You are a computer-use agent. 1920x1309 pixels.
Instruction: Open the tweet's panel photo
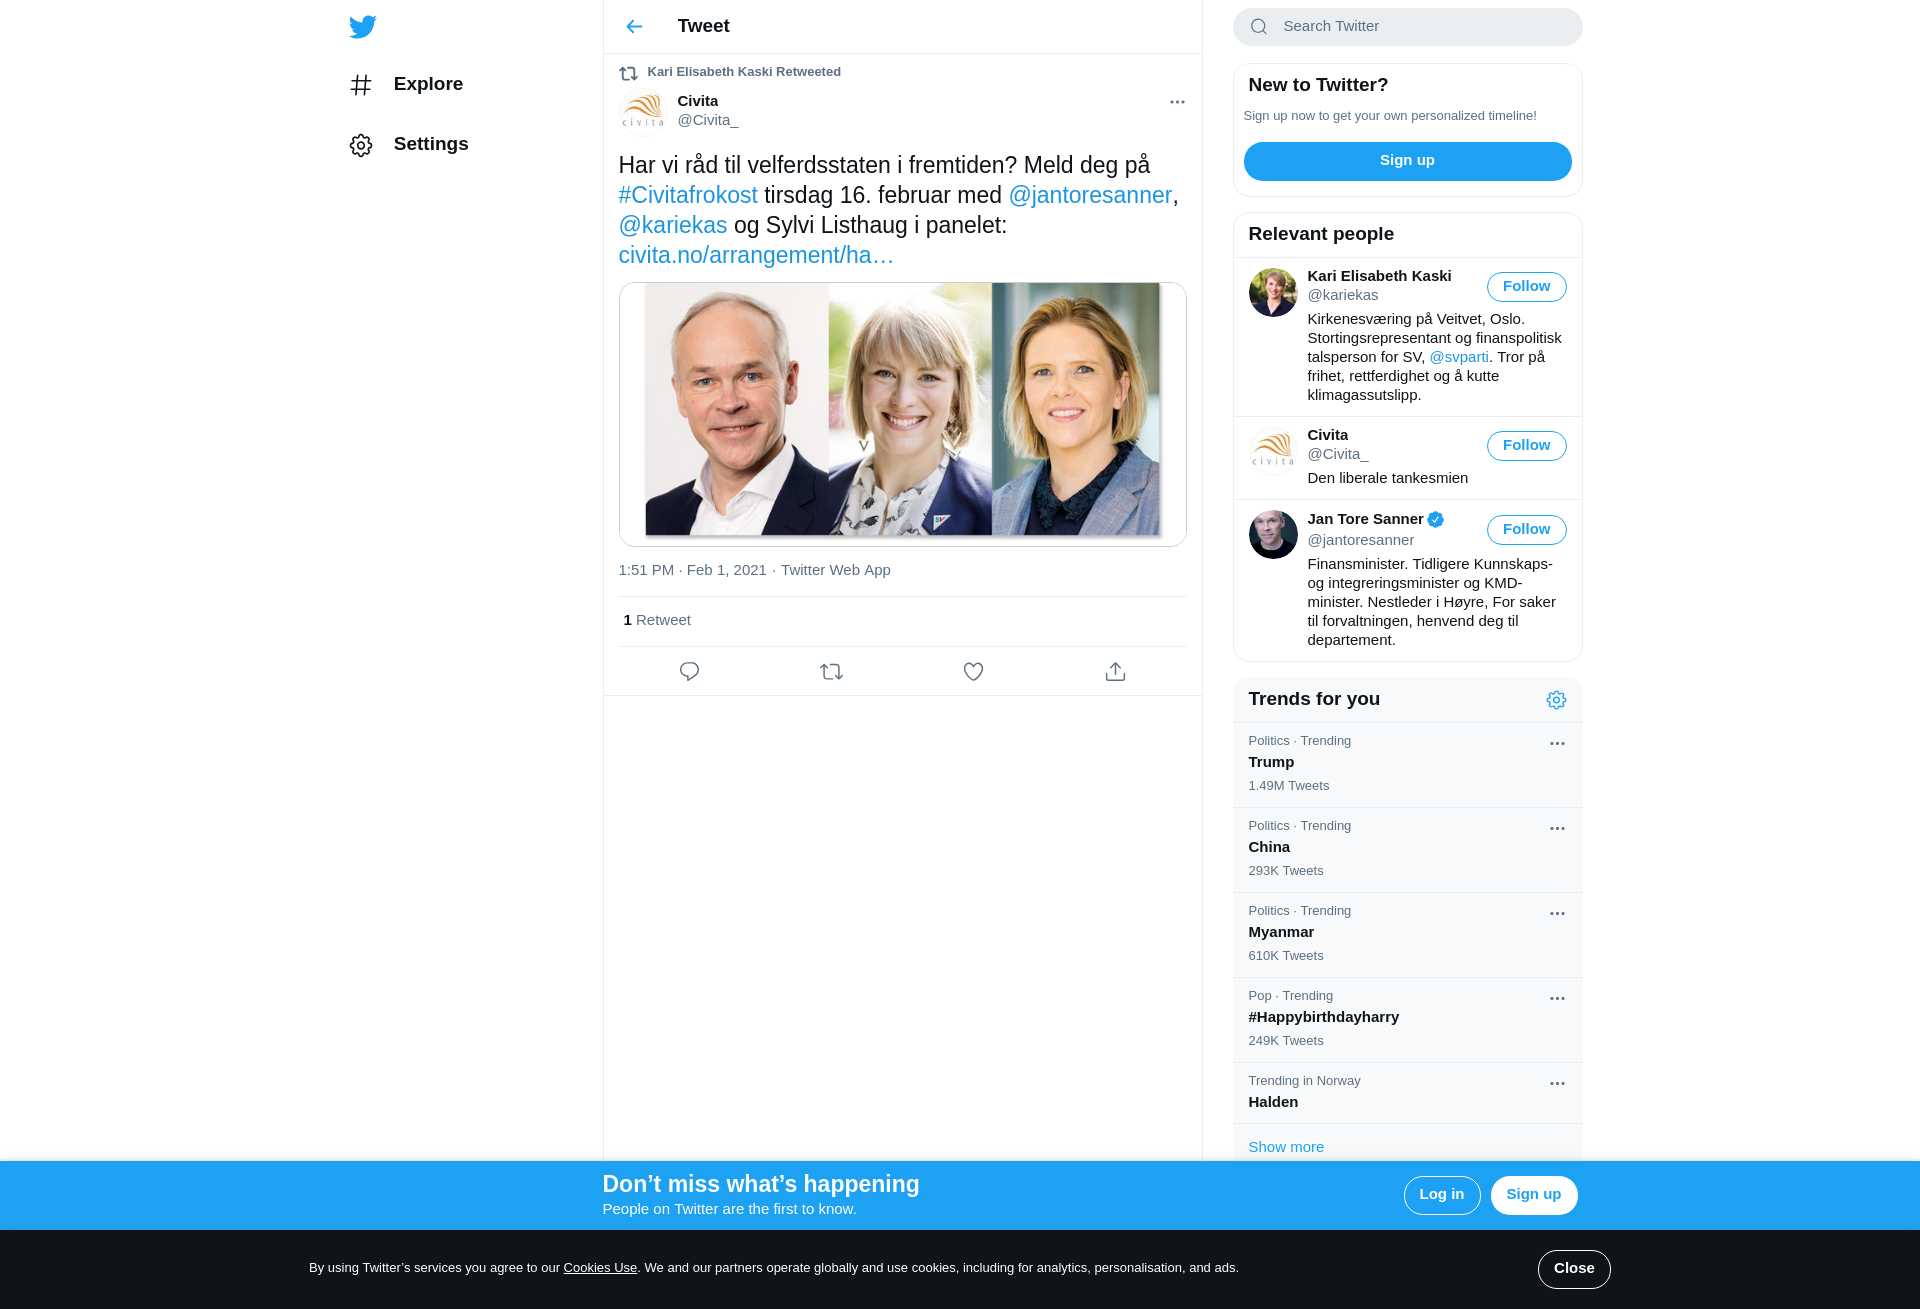(902, 414)
